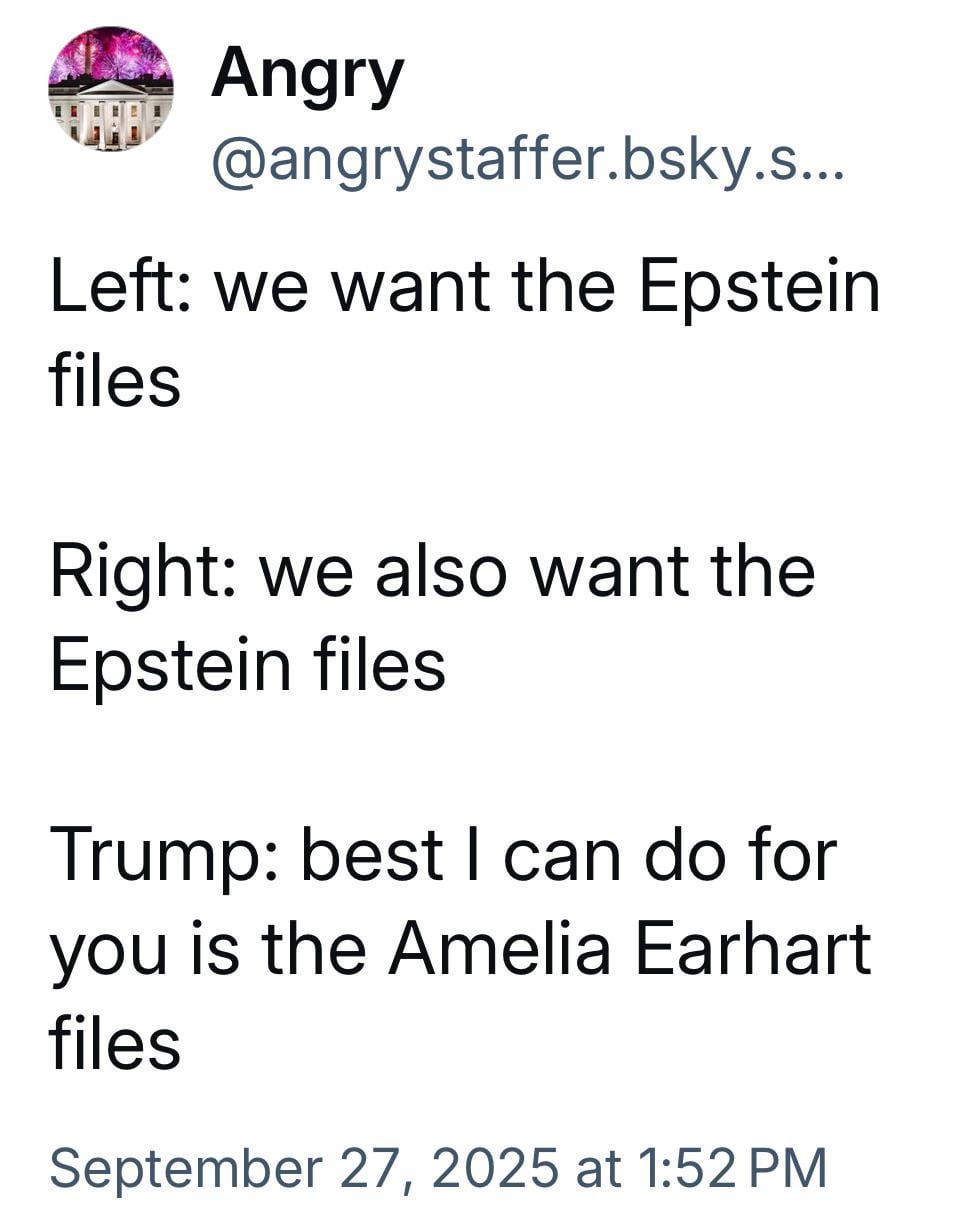Click the name Amelia in the post
Image resolution: width=960 pixels, height=1212 pixels.
(x=499, y=949)
